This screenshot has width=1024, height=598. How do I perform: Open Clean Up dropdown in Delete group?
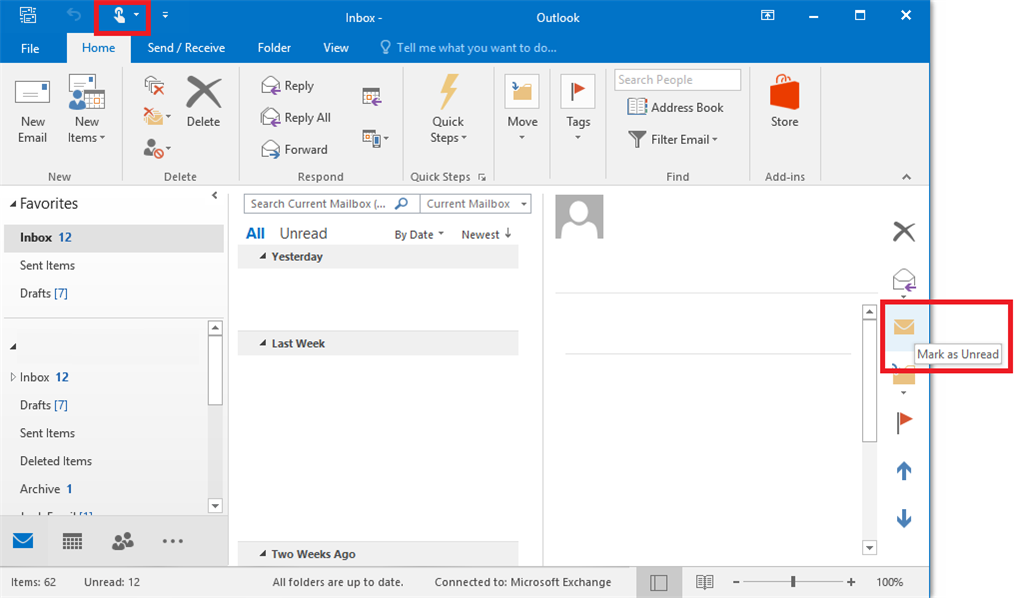coord(157,117)
